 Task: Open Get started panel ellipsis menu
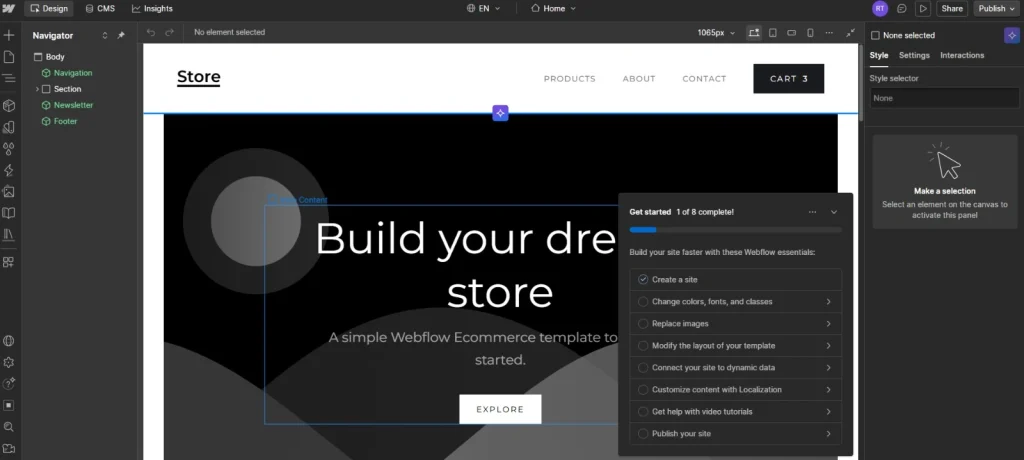pyautogui.click(x=812, y=212)
